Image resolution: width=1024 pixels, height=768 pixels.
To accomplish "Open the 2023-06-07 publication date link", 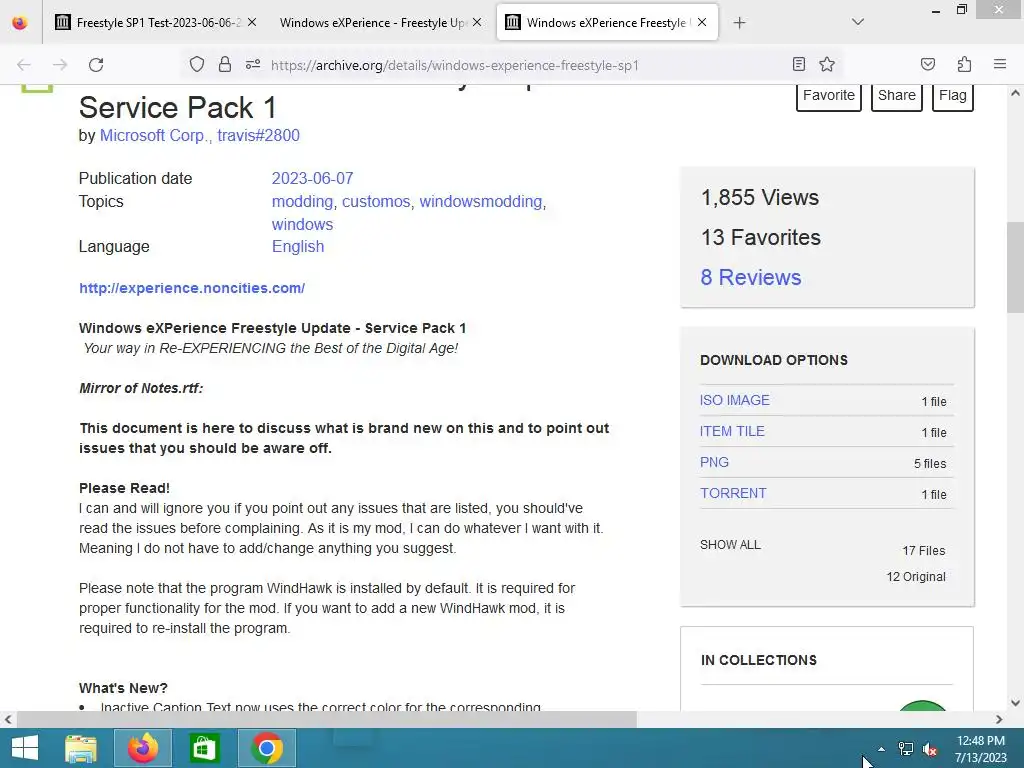I will pyautogui.click(x=312, y=178).
